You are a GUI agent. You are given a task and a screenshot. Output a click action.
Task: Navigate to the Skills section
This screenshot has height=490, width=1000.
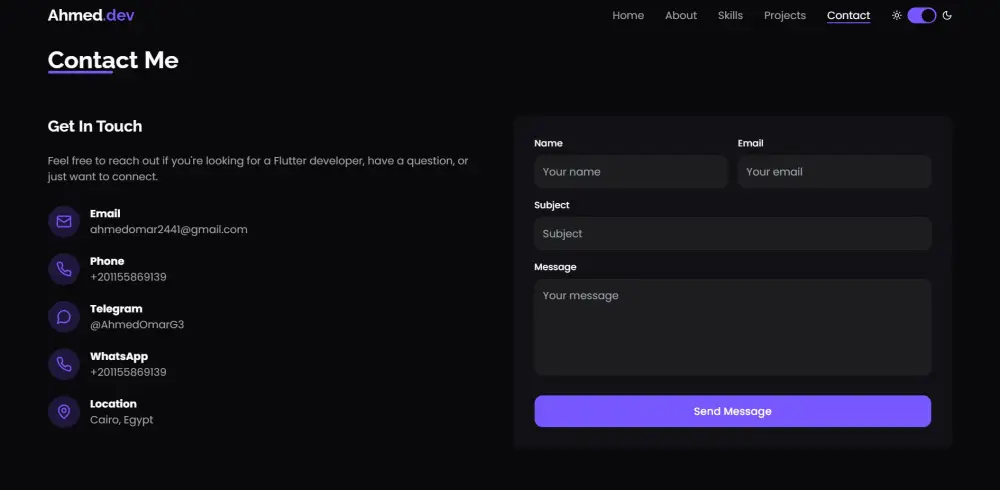click(x=730, y=16)
